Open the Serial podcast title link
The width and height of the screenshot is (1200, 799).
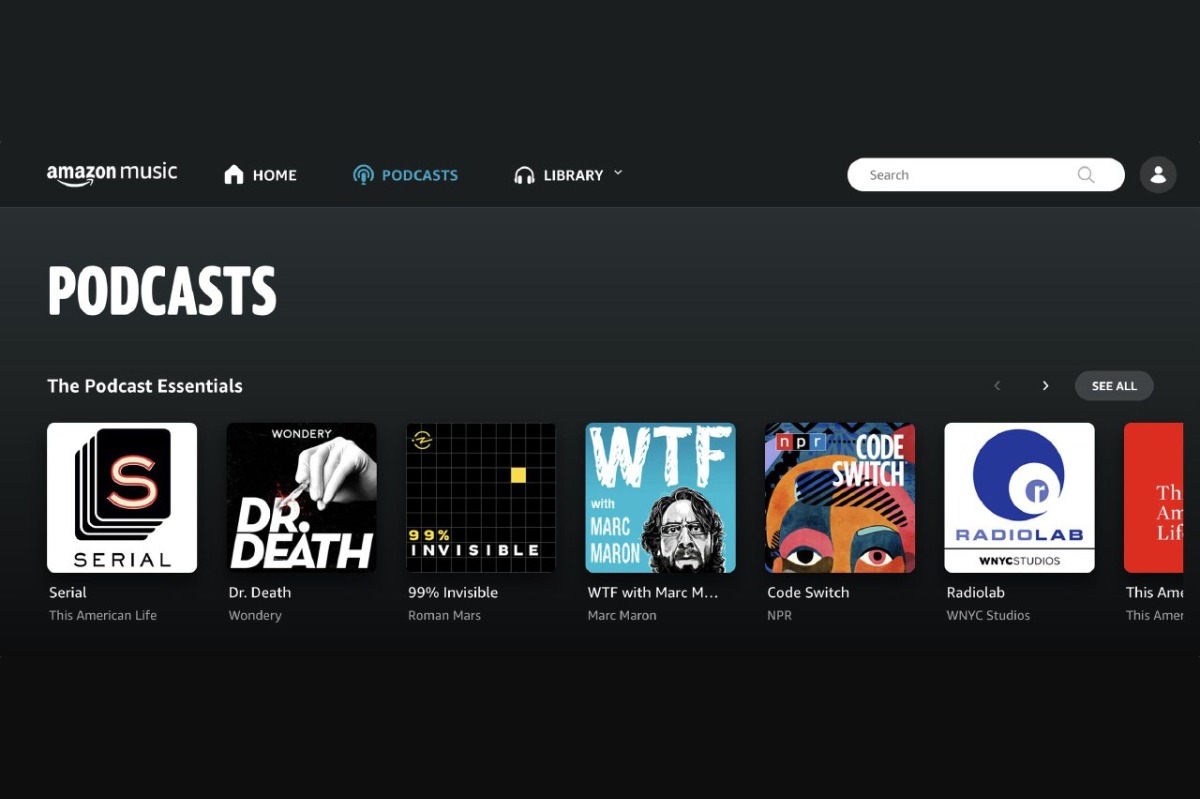tap(68, 592)
